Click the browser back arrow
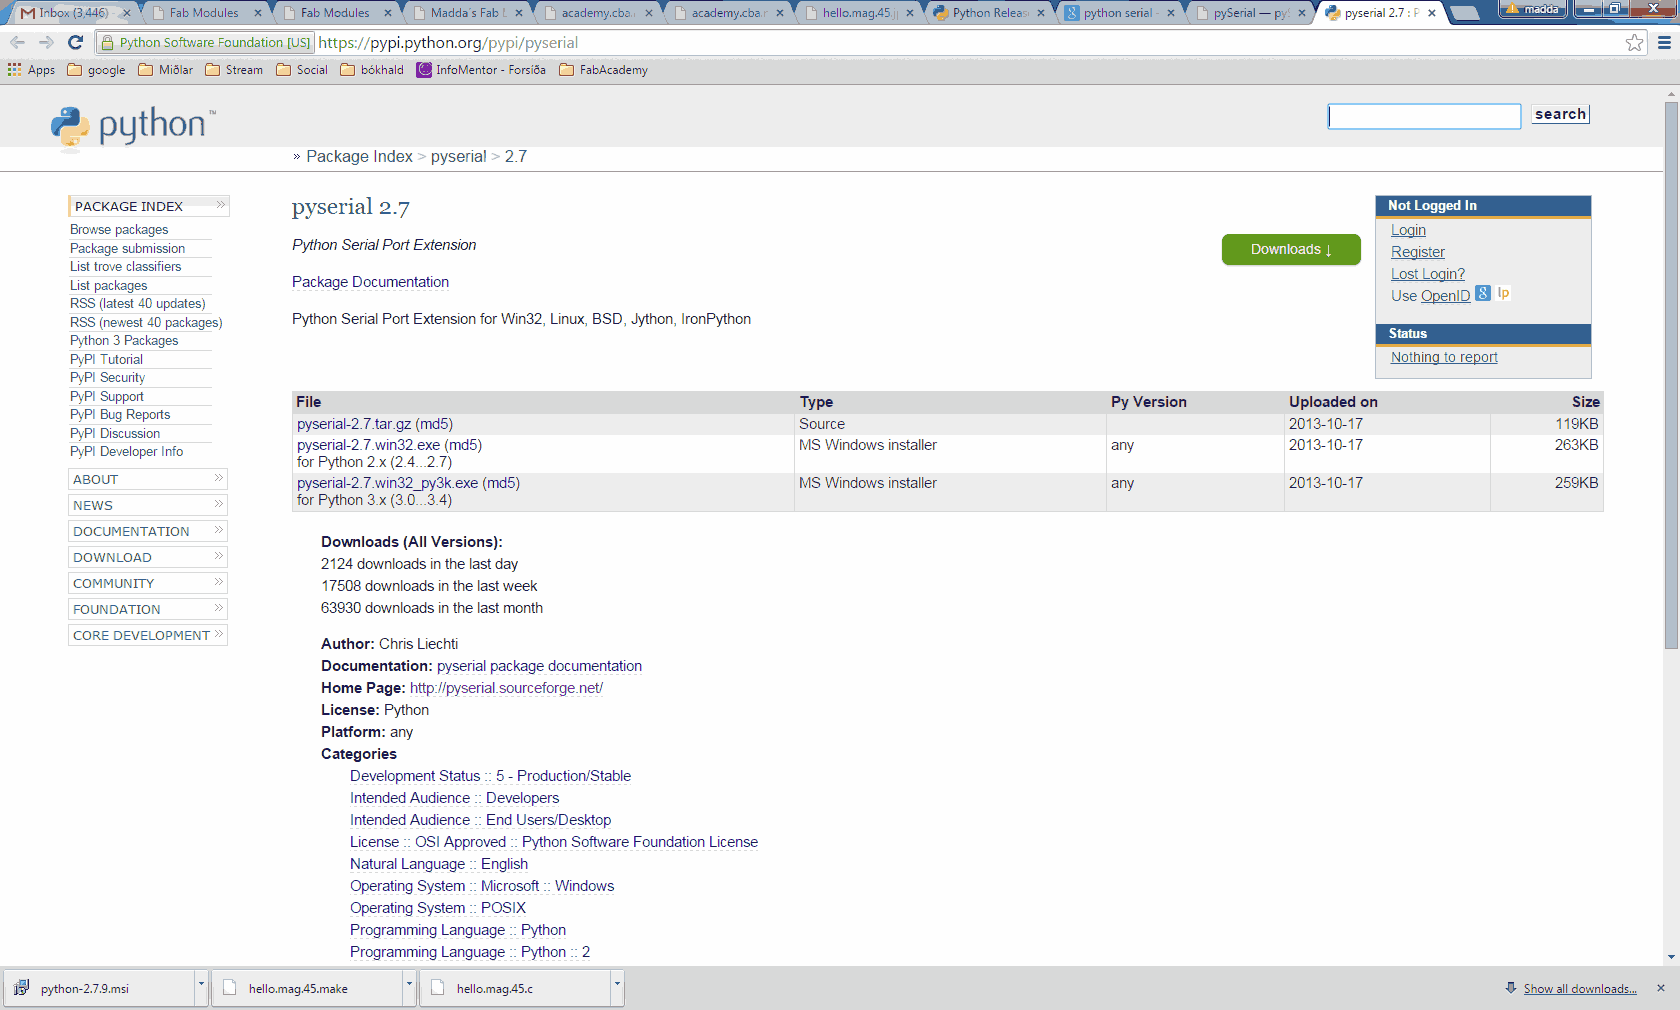Screen dimensions: 1680x1010 point(17,42)
